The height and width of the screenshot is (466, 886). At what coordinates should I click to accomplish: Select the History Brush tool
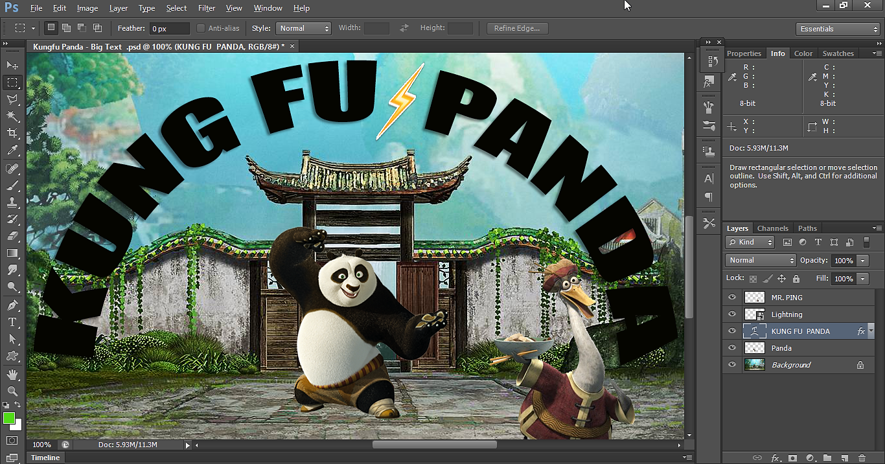tap(12, 219)
